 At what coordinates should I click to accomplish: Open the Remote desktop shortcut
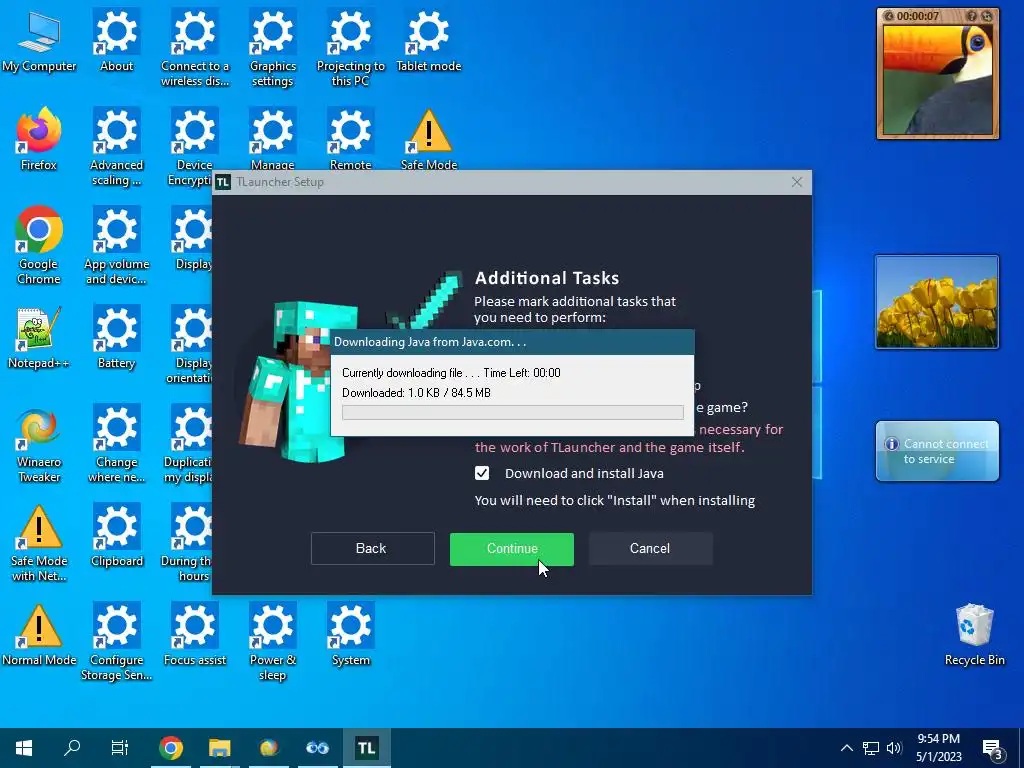351,138
